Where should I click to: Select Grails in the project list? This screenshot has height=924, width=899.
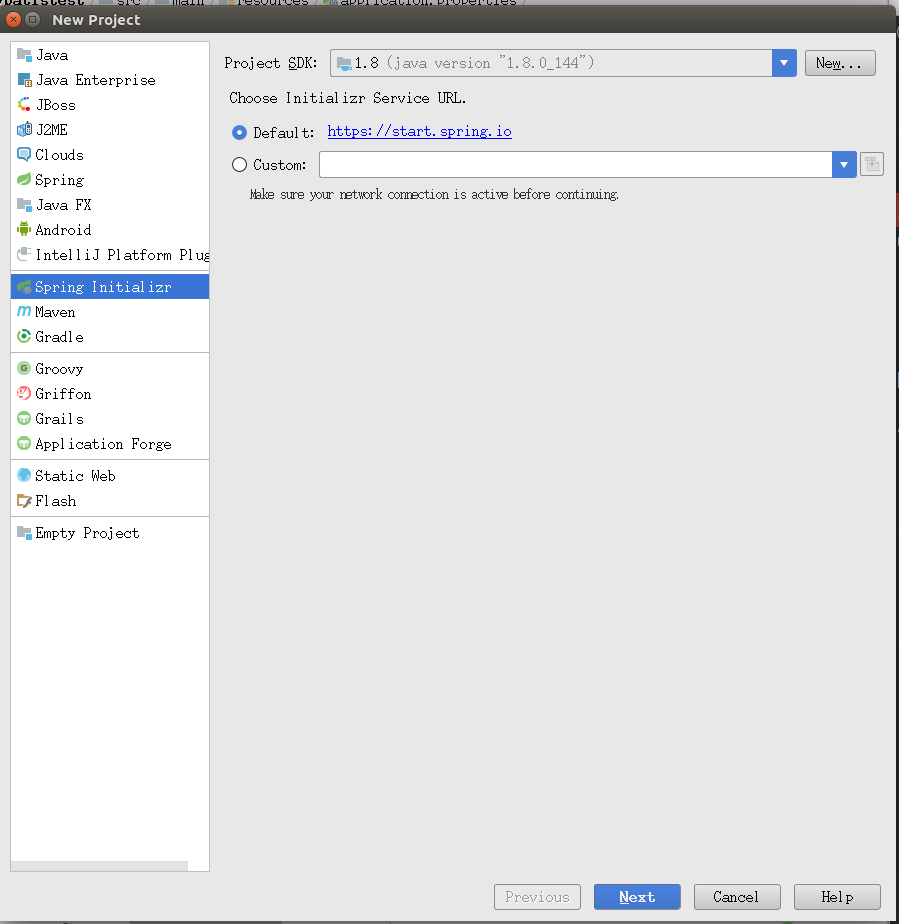click(x=60, y=419)
